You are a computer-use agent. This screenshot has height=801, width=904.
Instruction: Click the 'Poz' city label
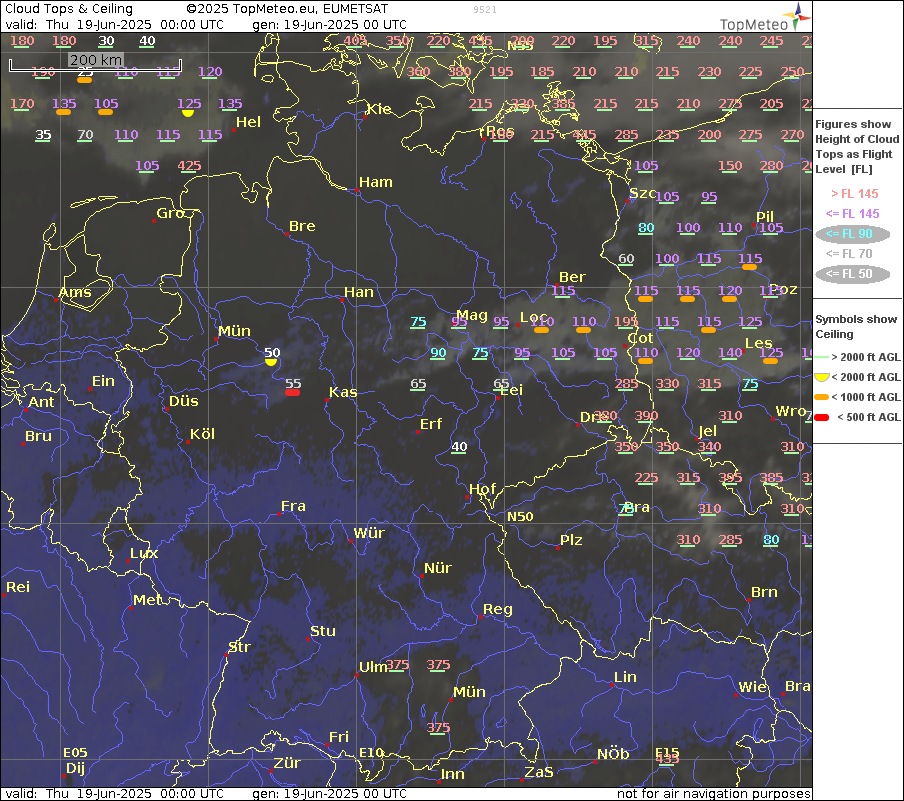click(784, 289)
